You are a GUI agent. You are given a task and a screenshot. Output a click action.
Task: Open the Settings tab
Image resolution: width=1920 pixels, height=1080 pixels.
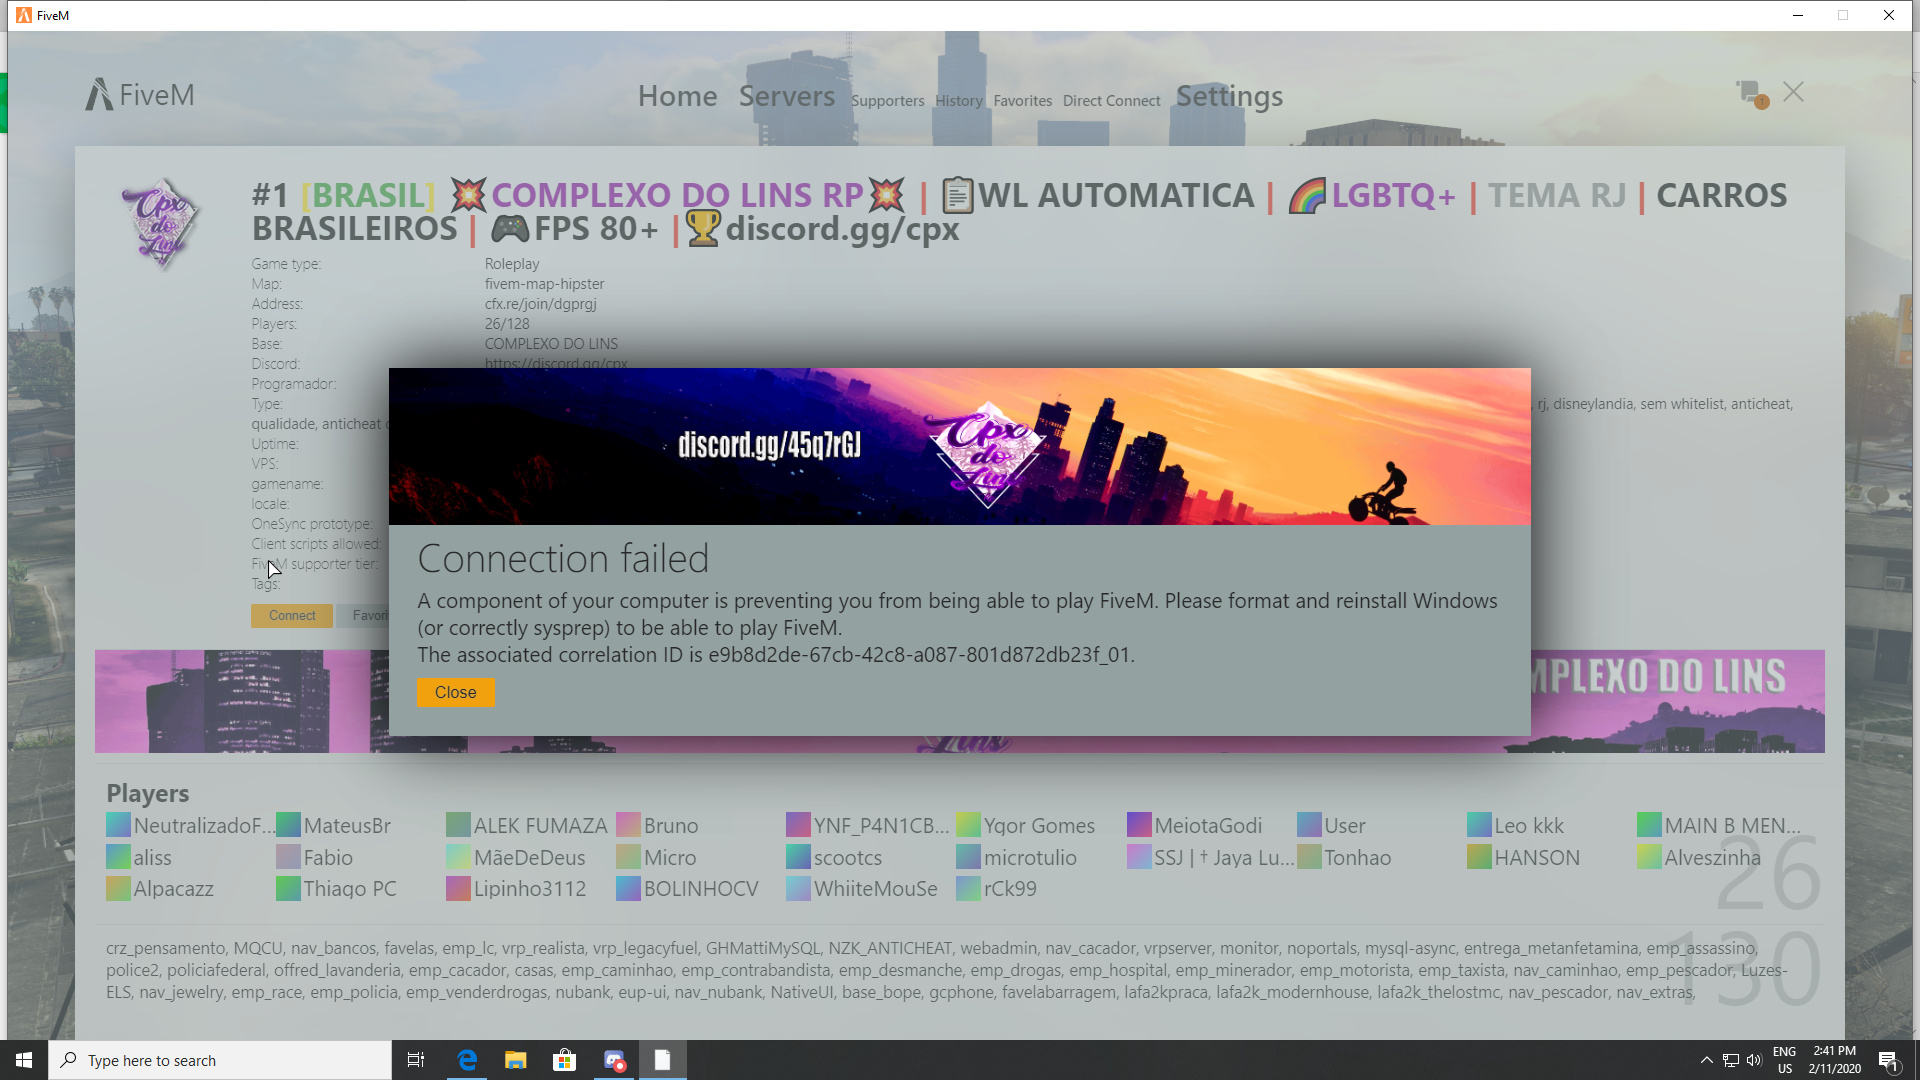point(1229,96)
